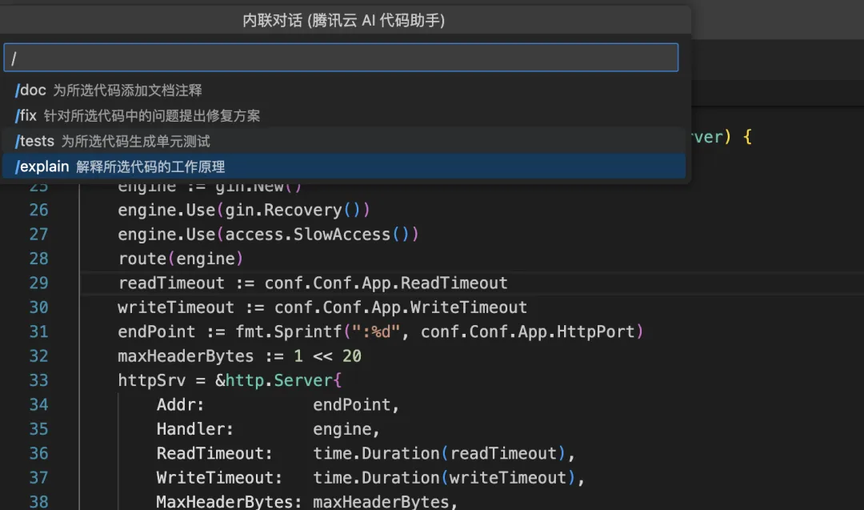Click the Addr: endPoint field line
Viewport: 864px width, 510px height.
278,404
